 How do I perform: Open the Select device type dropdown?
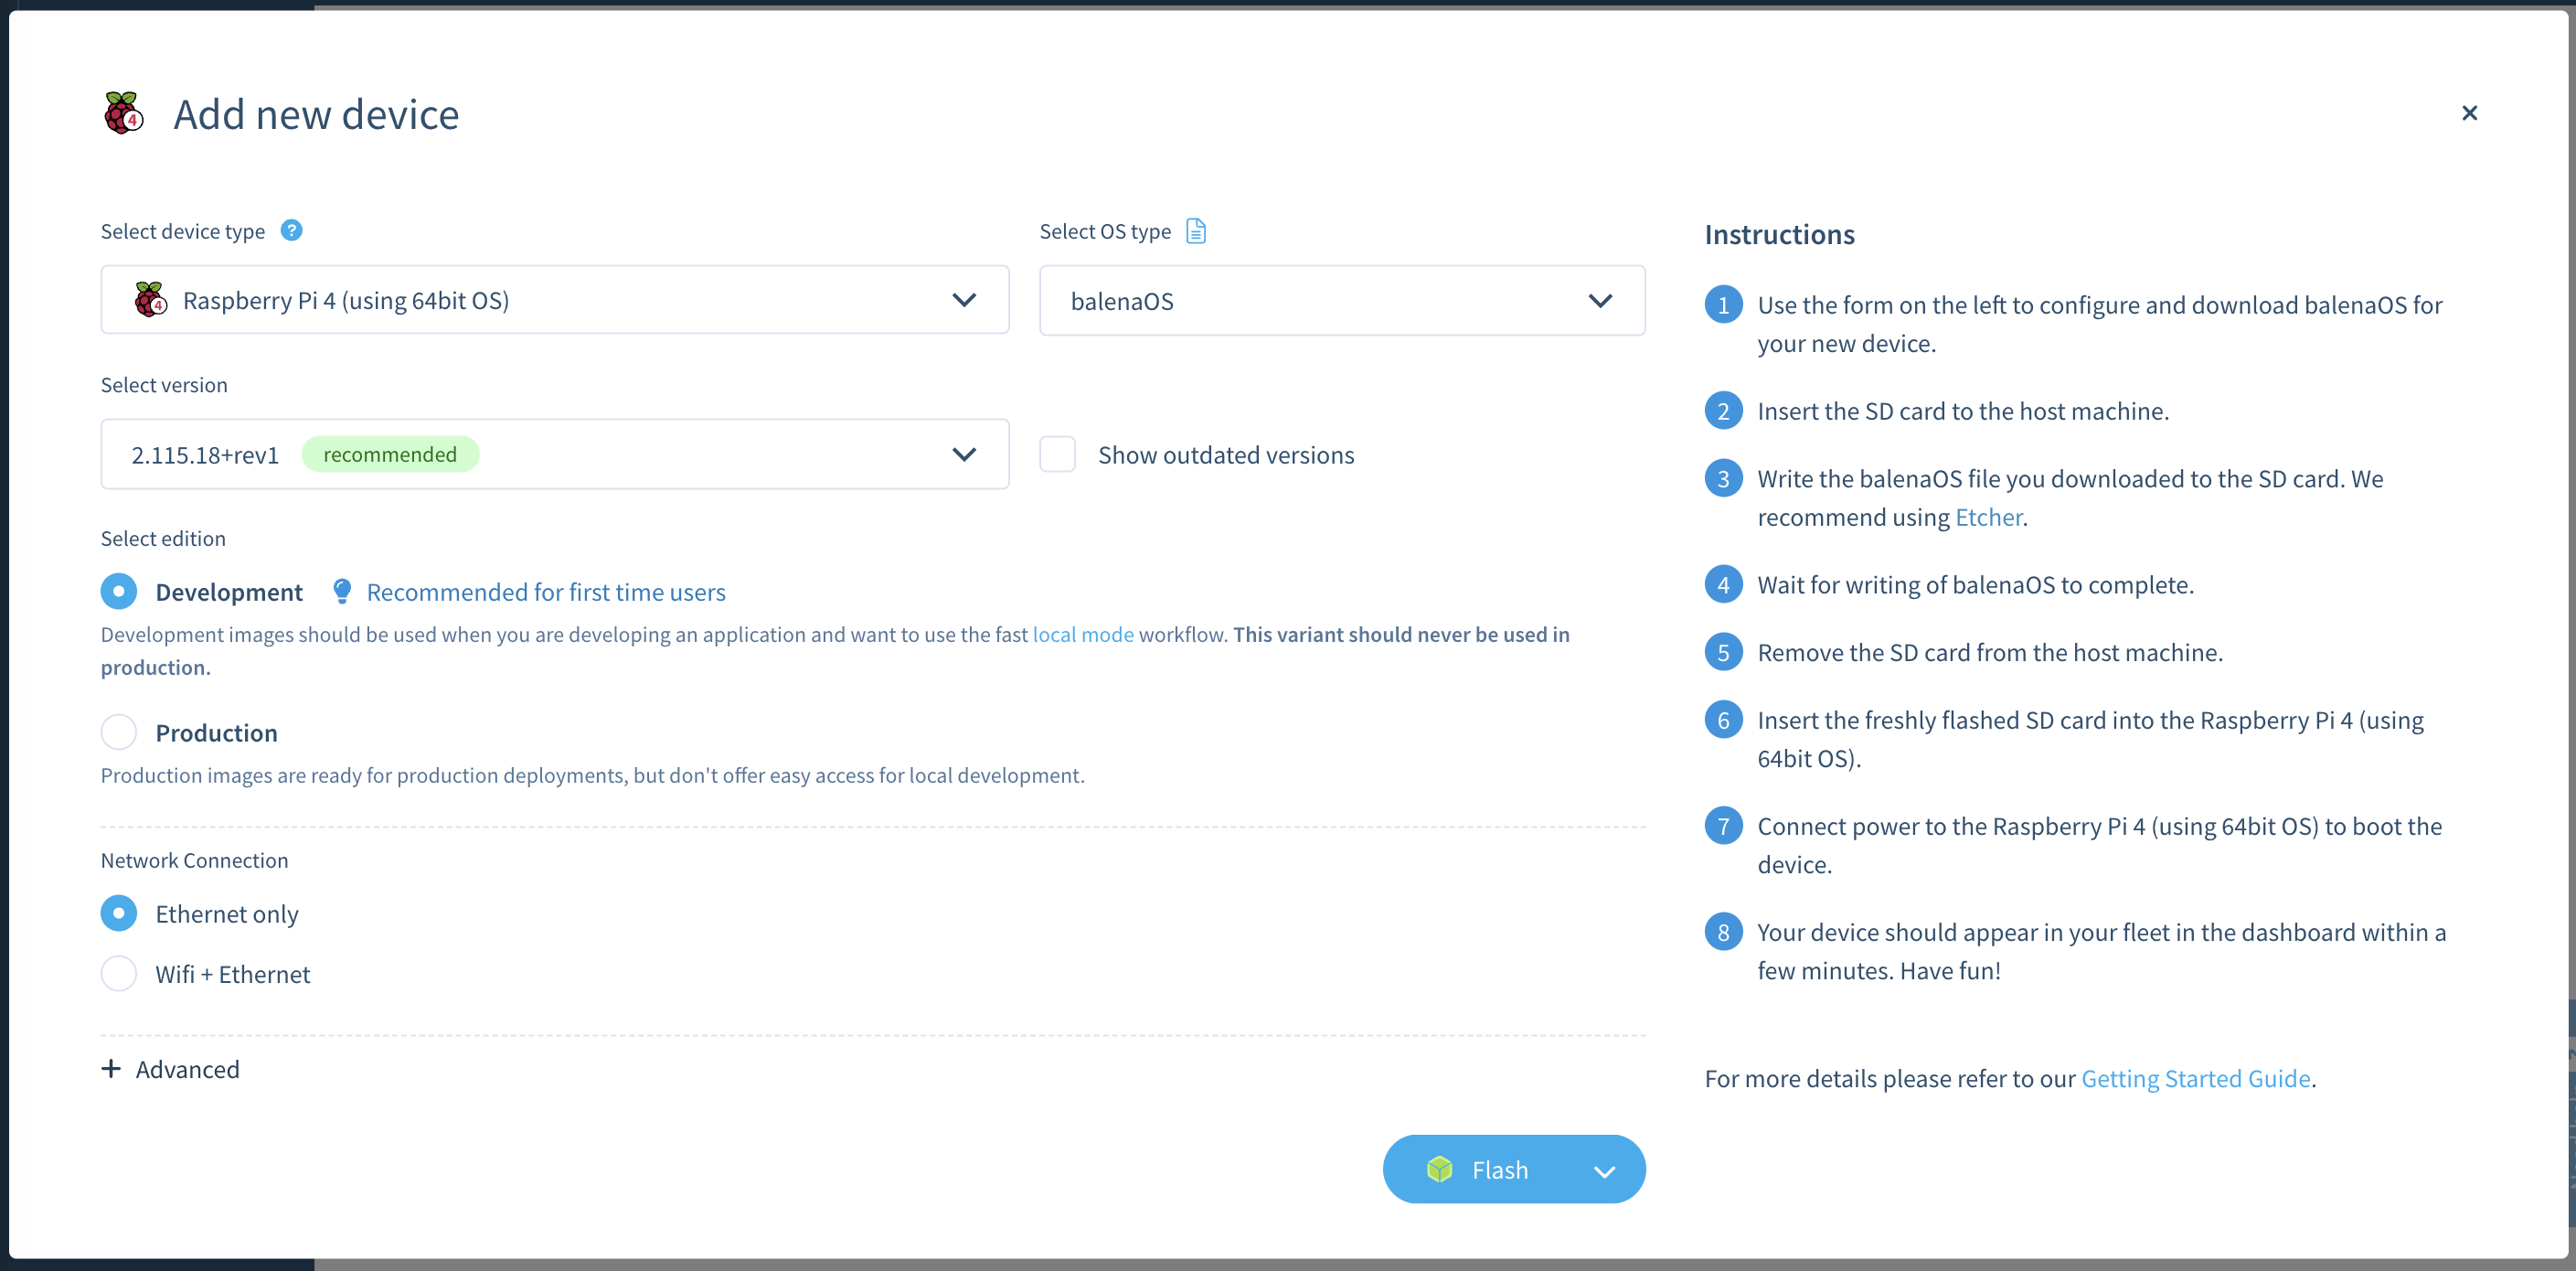tap(557, 299)
